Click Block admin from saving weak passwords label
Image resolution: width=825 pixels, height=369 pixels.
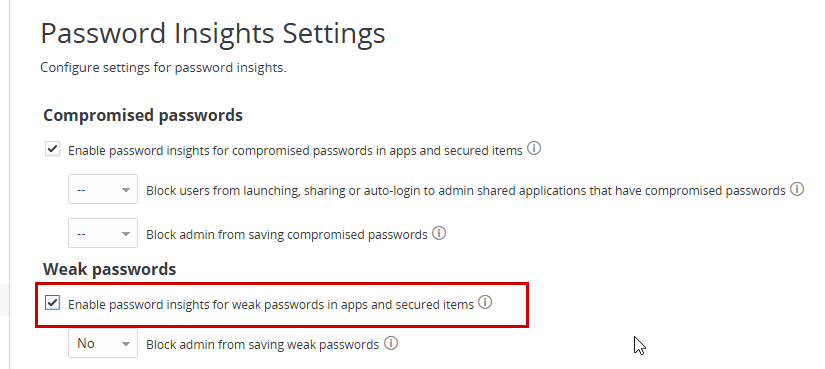point(263,345)
